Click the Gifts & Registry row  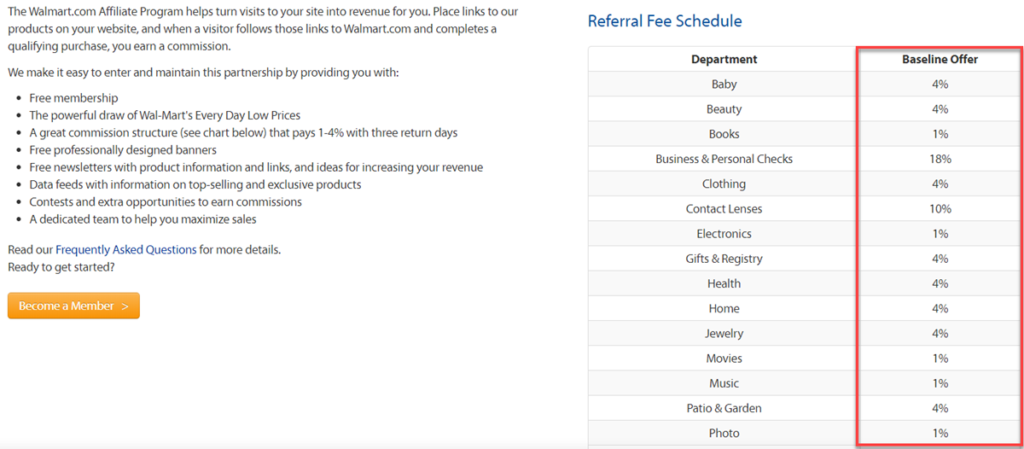[724, 259]
